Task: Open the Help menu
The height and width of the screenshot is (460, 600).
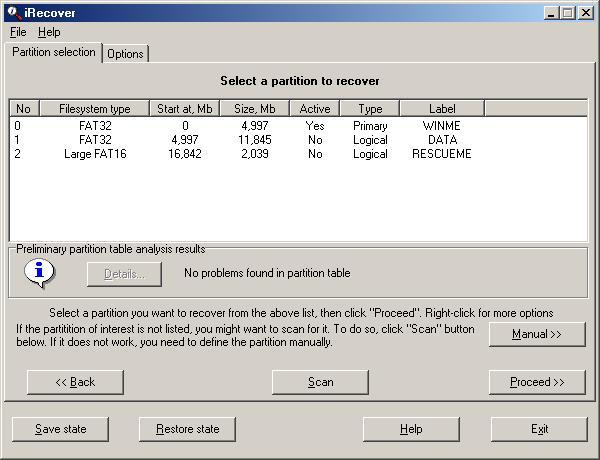Action: (x=49, y=32)
